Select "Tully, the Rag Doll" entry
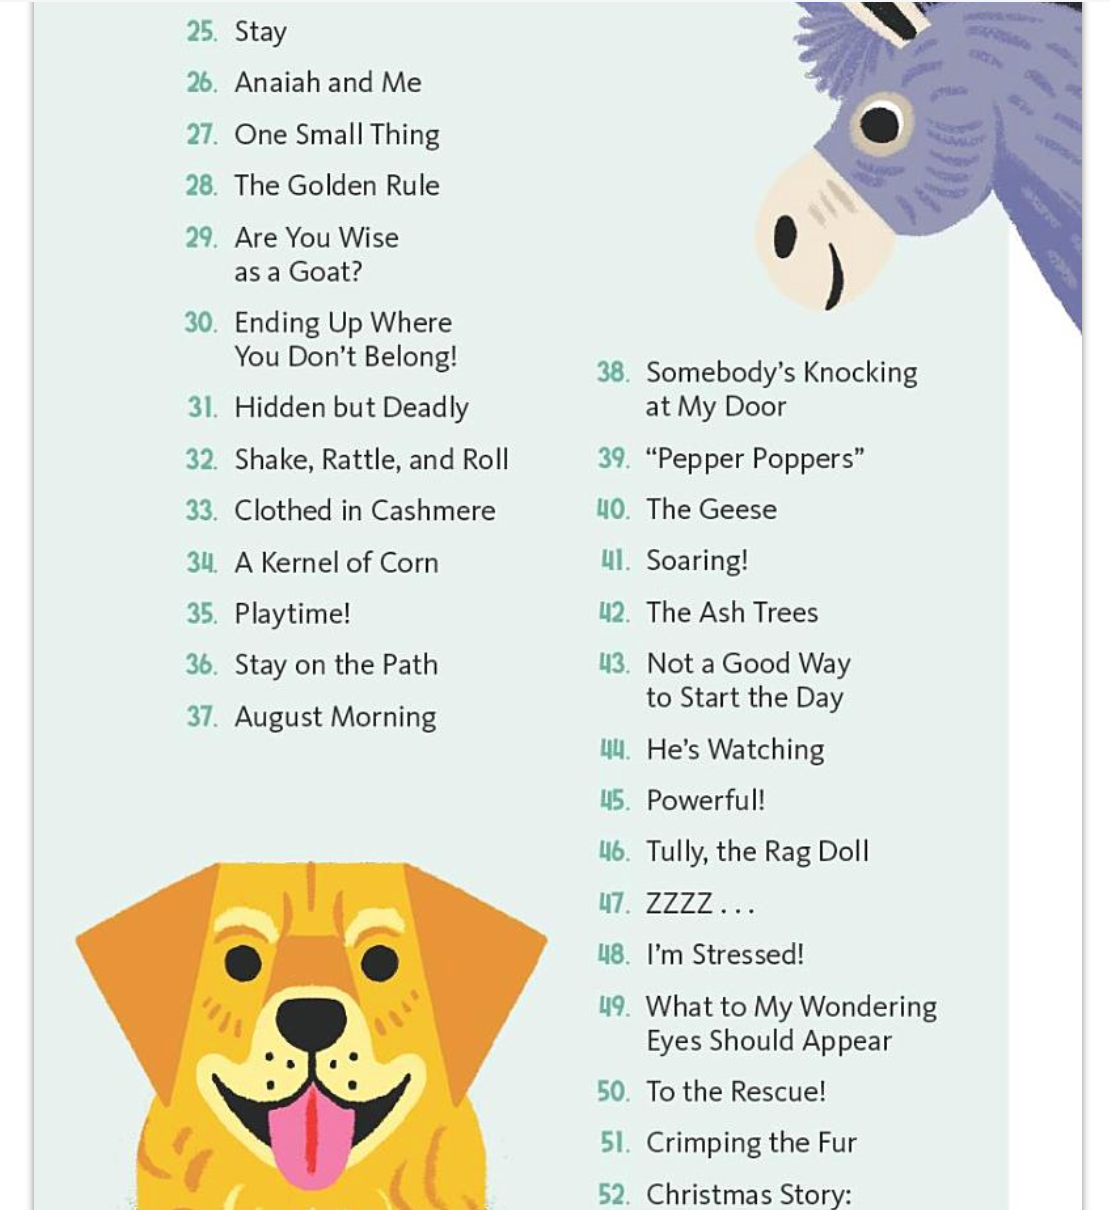Viewport: 1110px width, 1210px height. pos(757,852)
